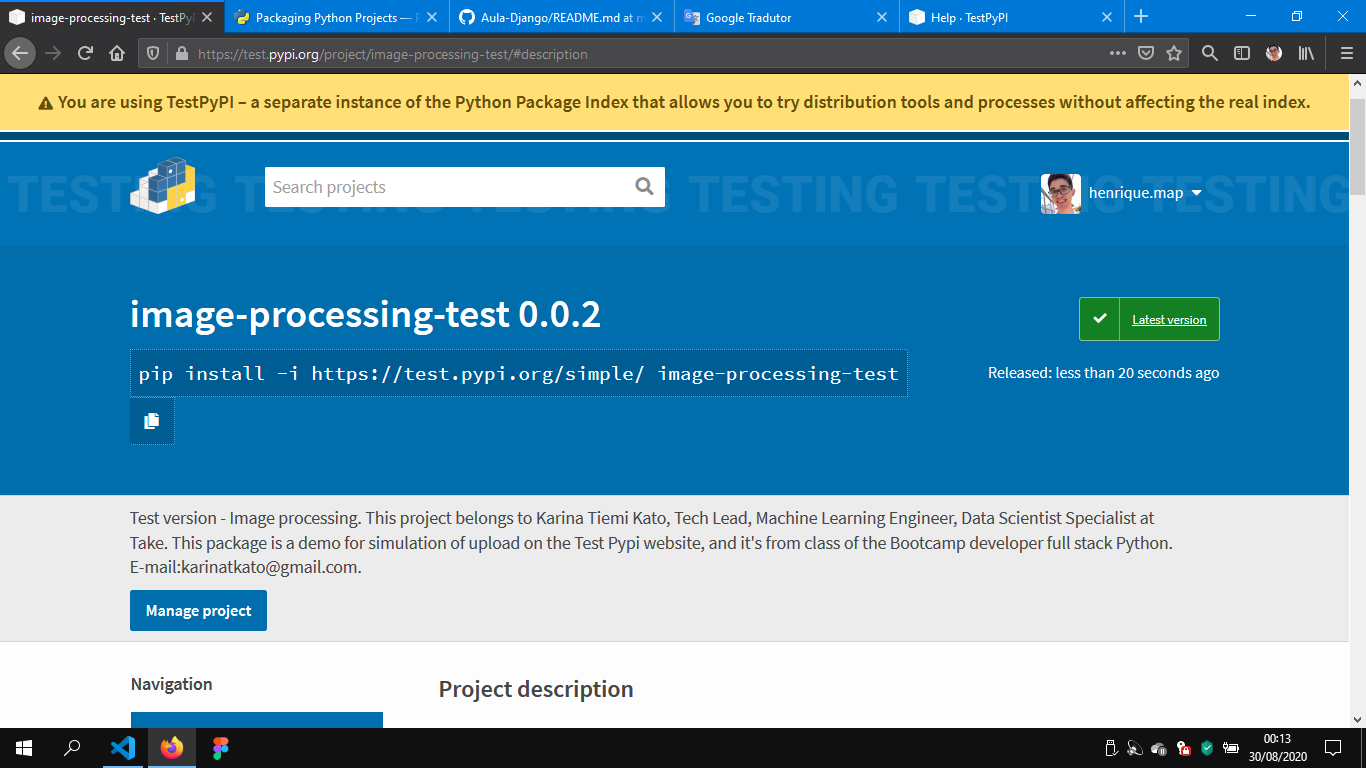The width and height of the screenshot is (1366, 768).
Task: Click the Latest version button
Action: pos(1149,319)
